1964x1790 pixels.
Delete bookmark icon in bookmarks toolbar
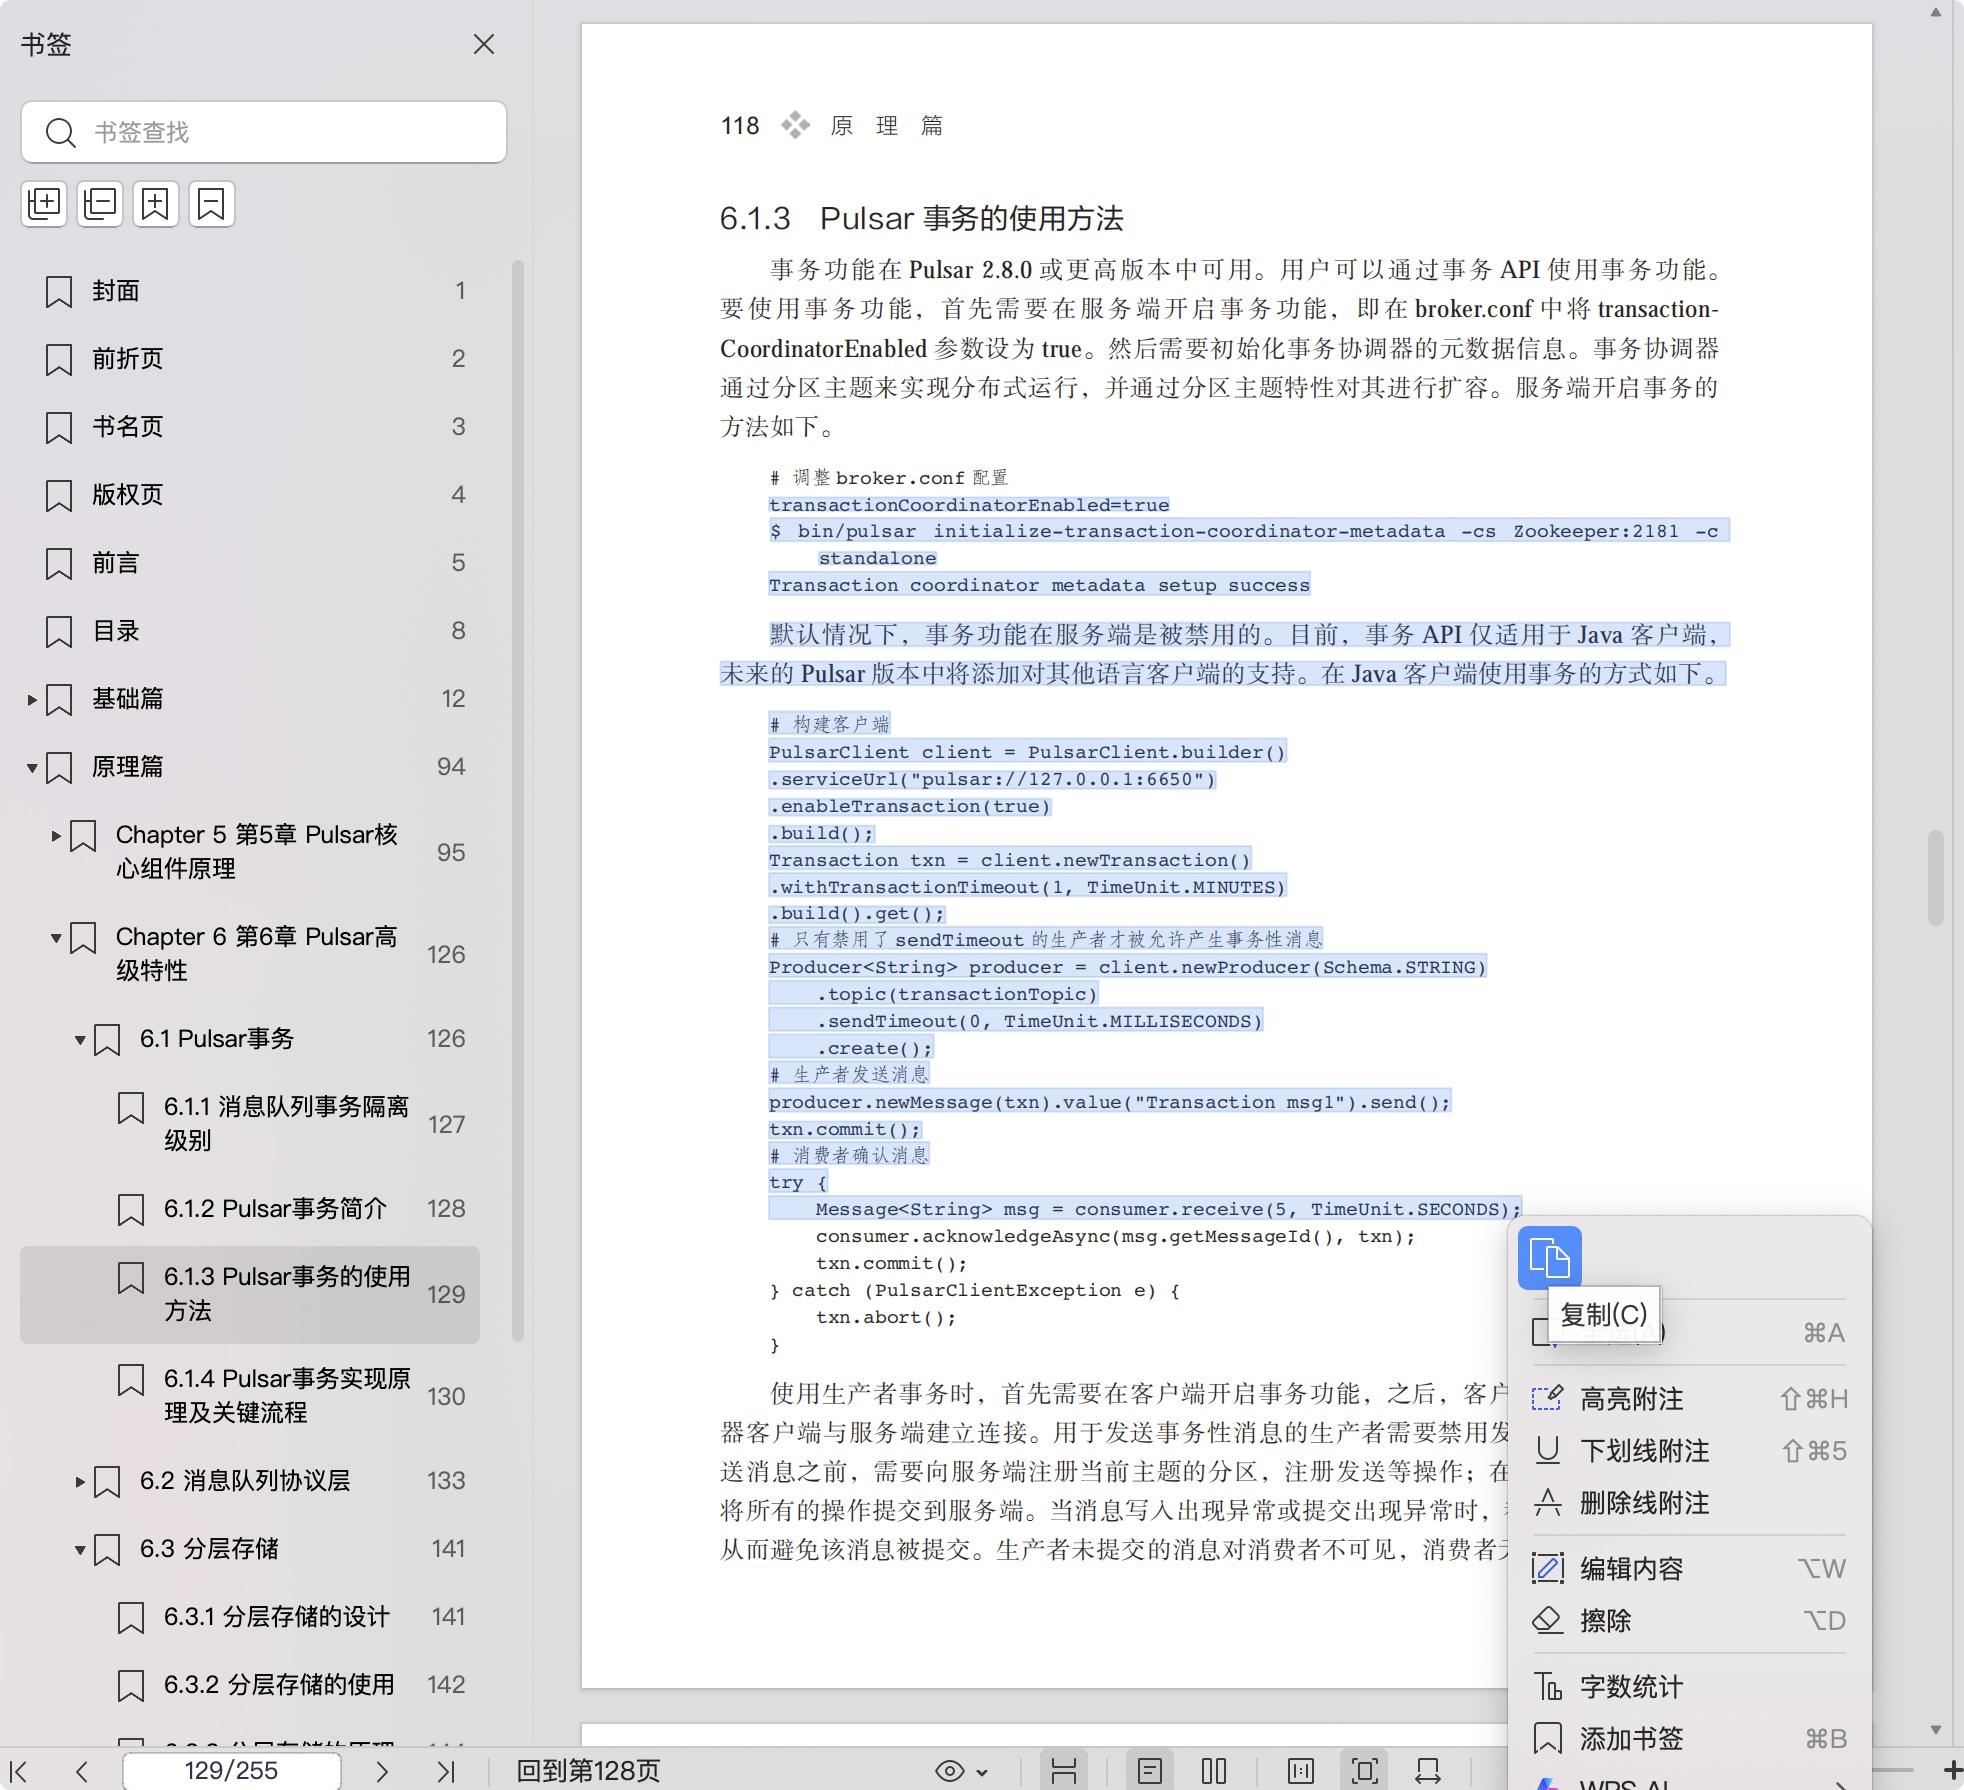pos(212,204)
